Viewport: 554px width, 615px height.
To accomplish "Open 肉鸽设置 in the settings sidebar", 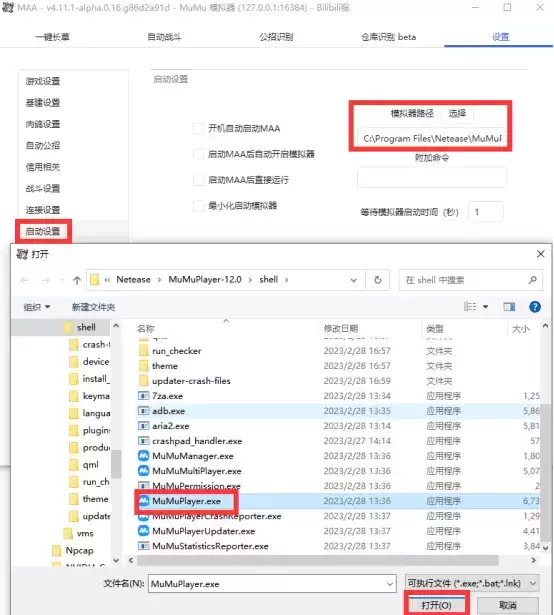I will click(x=43, y=124).
